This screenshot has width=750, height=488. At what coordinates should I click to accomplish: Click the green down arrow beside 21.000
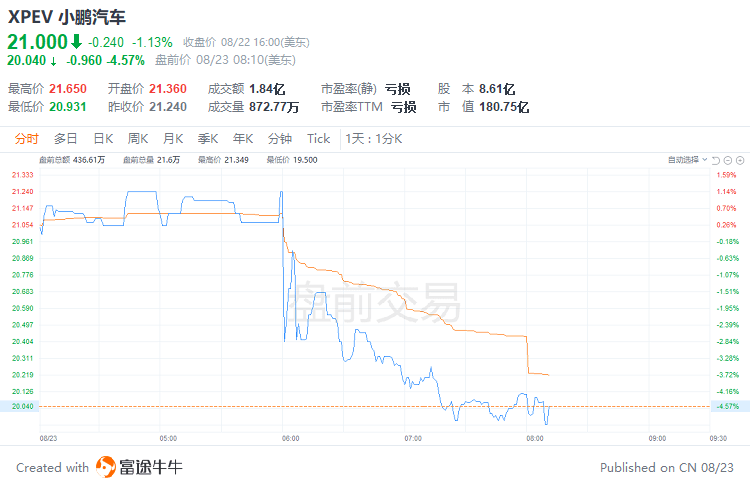coord(76,42)
